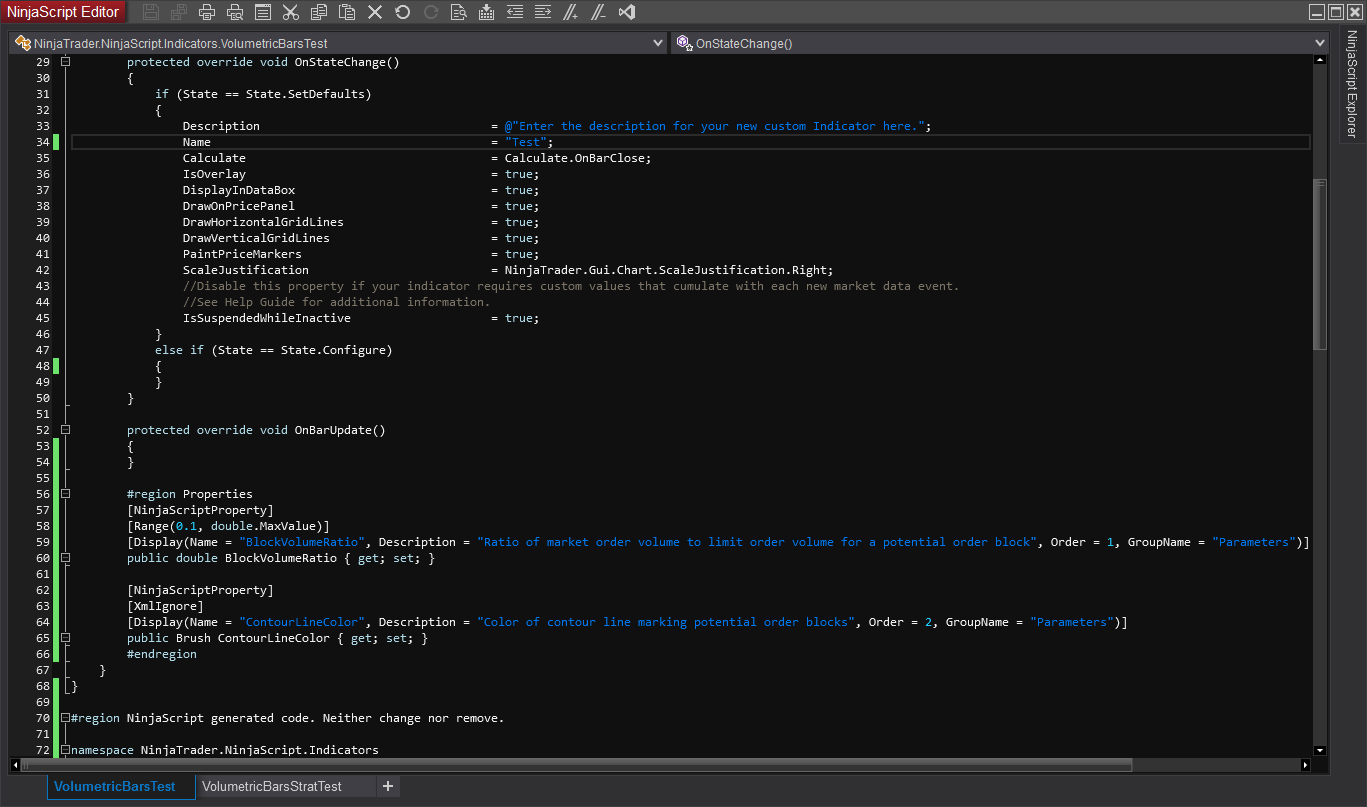Open the NinjaScript Explorer side panel

(1351, 85)
